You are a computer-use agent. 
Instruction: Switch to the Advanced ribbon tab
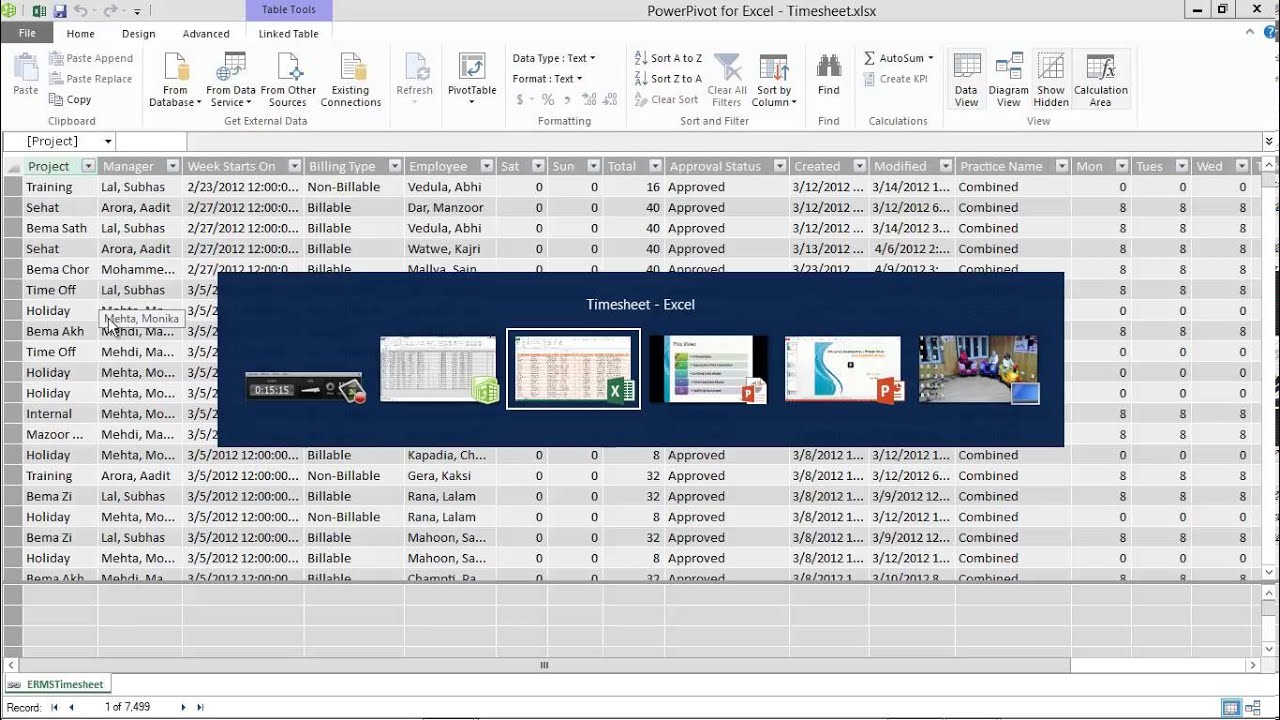[206, 34]
